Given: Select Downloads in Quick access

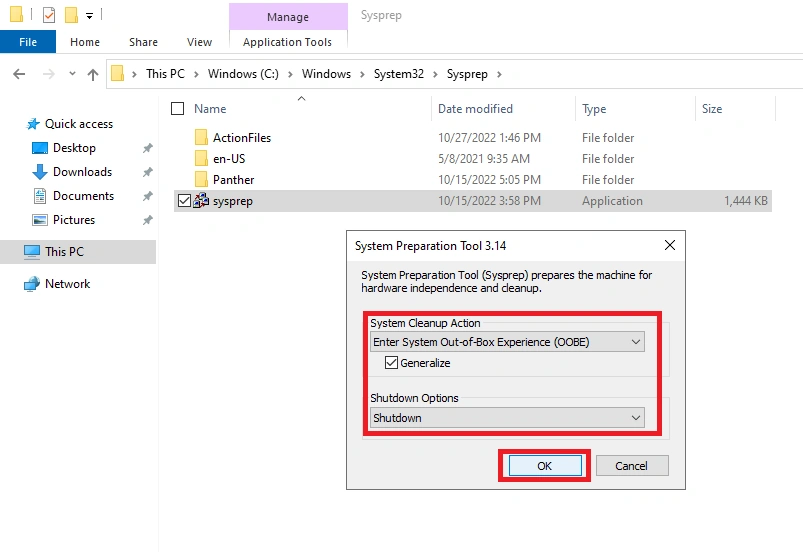Looking at the screenshot, I should [x=82, y=172].
